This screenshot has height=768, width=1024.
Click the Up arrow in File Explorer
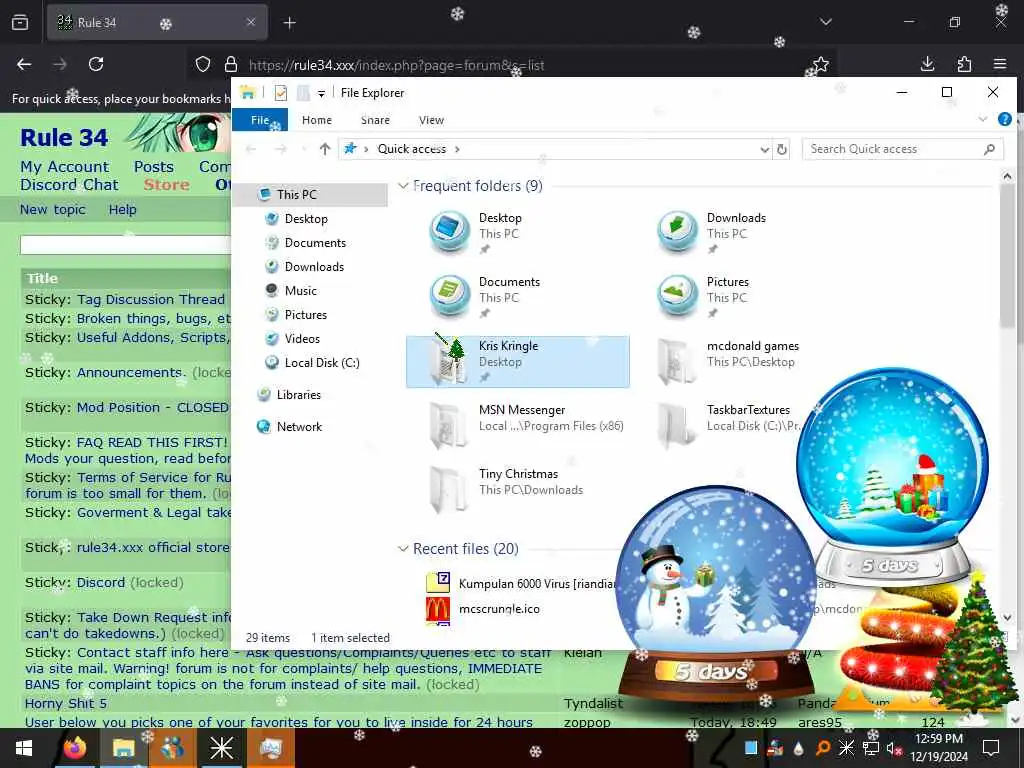(x=325, y=149)
